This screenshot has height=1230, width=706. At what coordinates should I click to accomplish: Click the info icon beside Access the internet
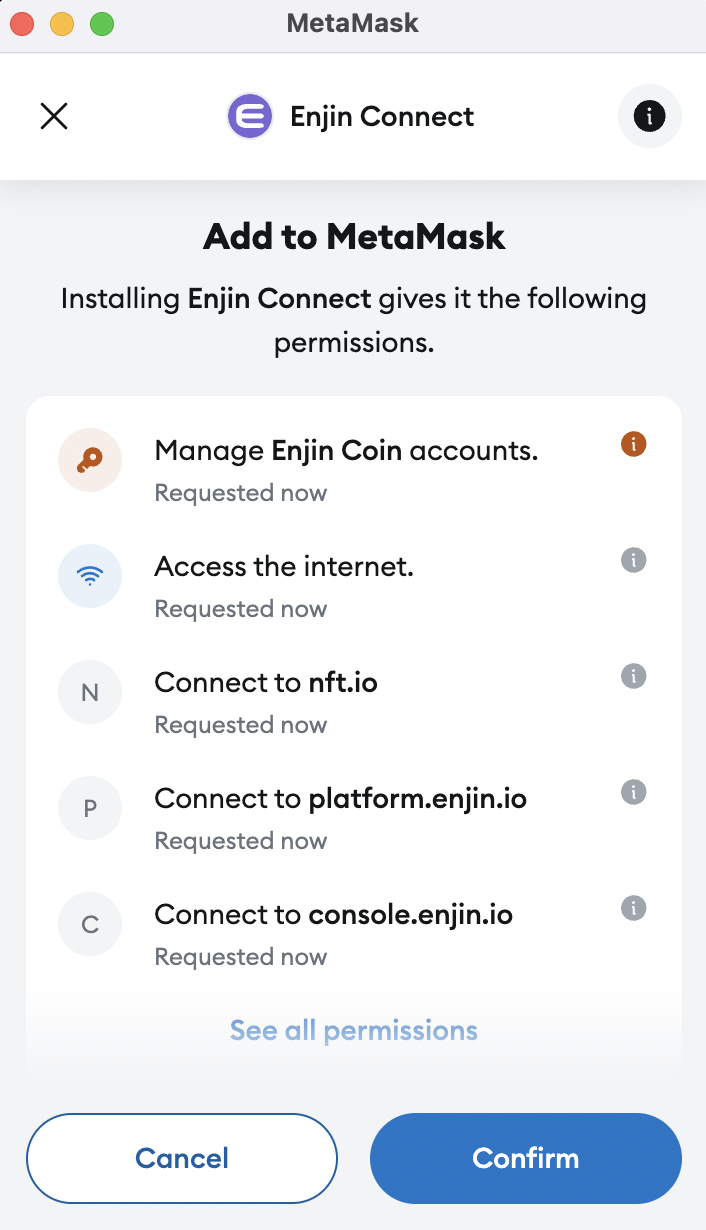click(633, 560)
